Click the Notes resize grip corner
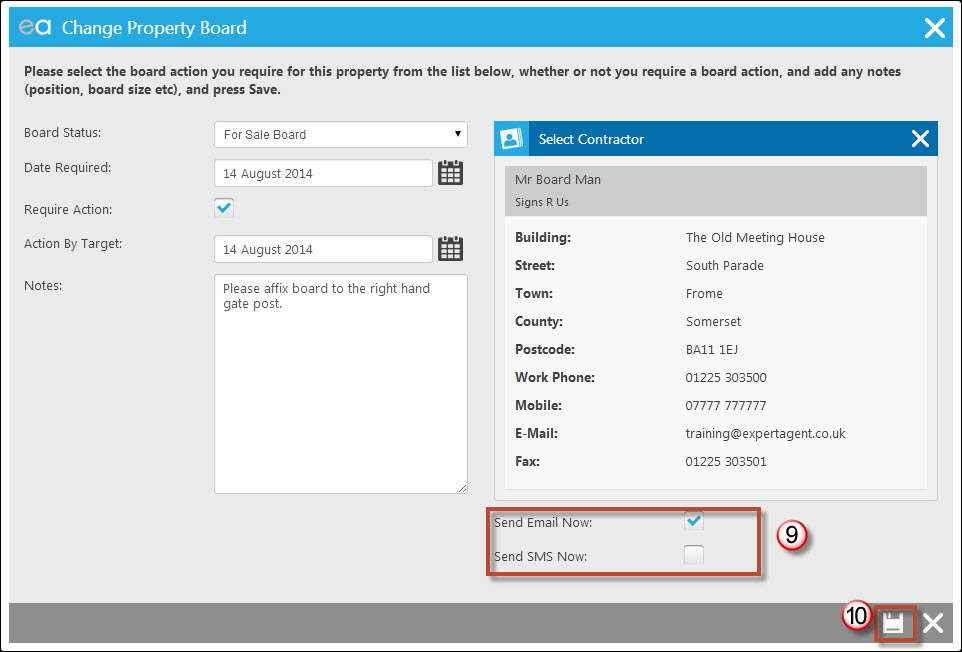Image resolution: width=962 pixels, height=652 pixels. click(462, 488)
